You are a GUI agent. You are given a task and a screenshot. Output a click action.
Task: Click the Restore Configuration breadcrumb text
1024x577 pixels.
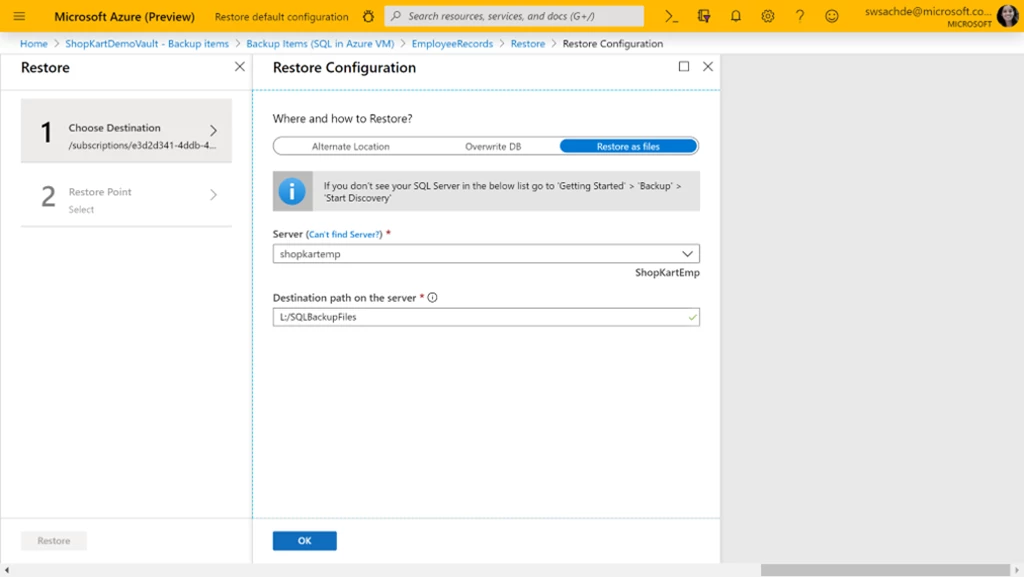point(613,44)
